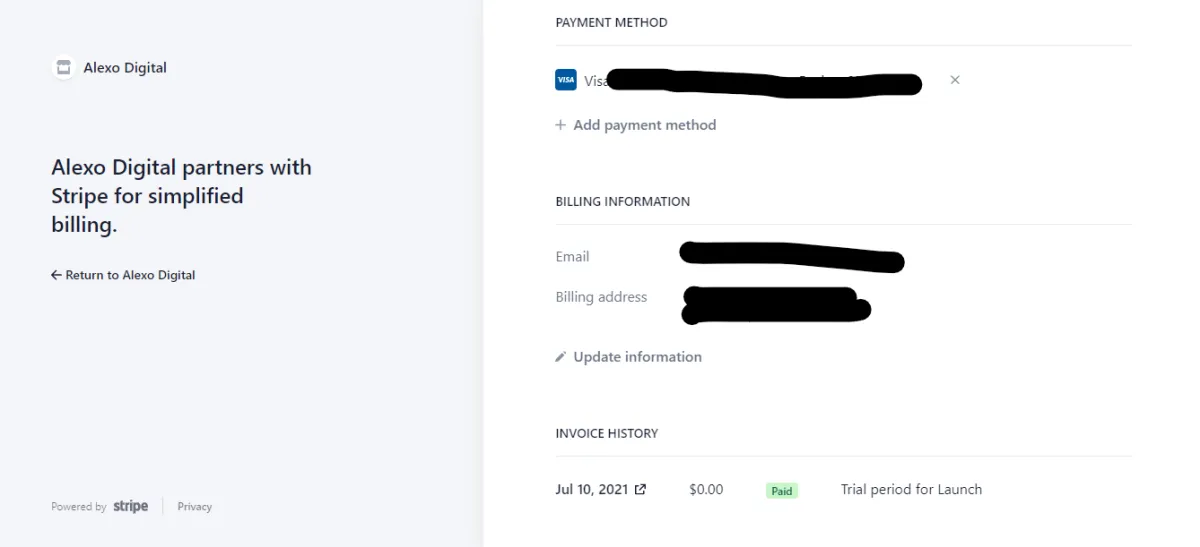
Task: Remove the Visa payment method with X
Action: 955,80
